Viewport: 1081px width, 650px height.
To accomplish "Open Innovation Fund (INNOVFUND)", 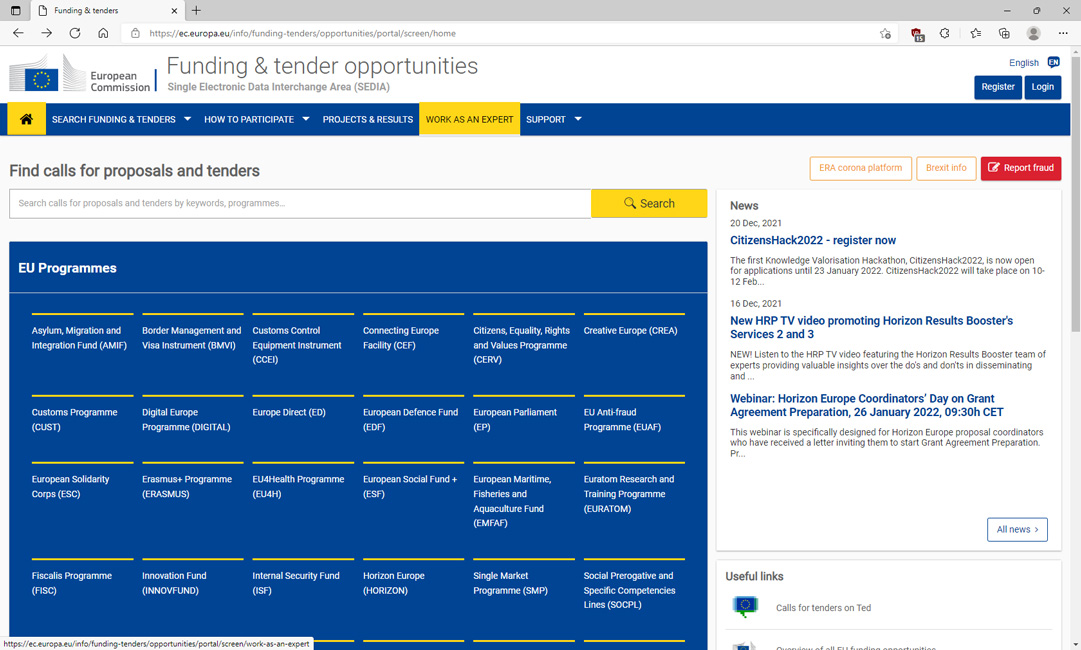I will (174, 583).
